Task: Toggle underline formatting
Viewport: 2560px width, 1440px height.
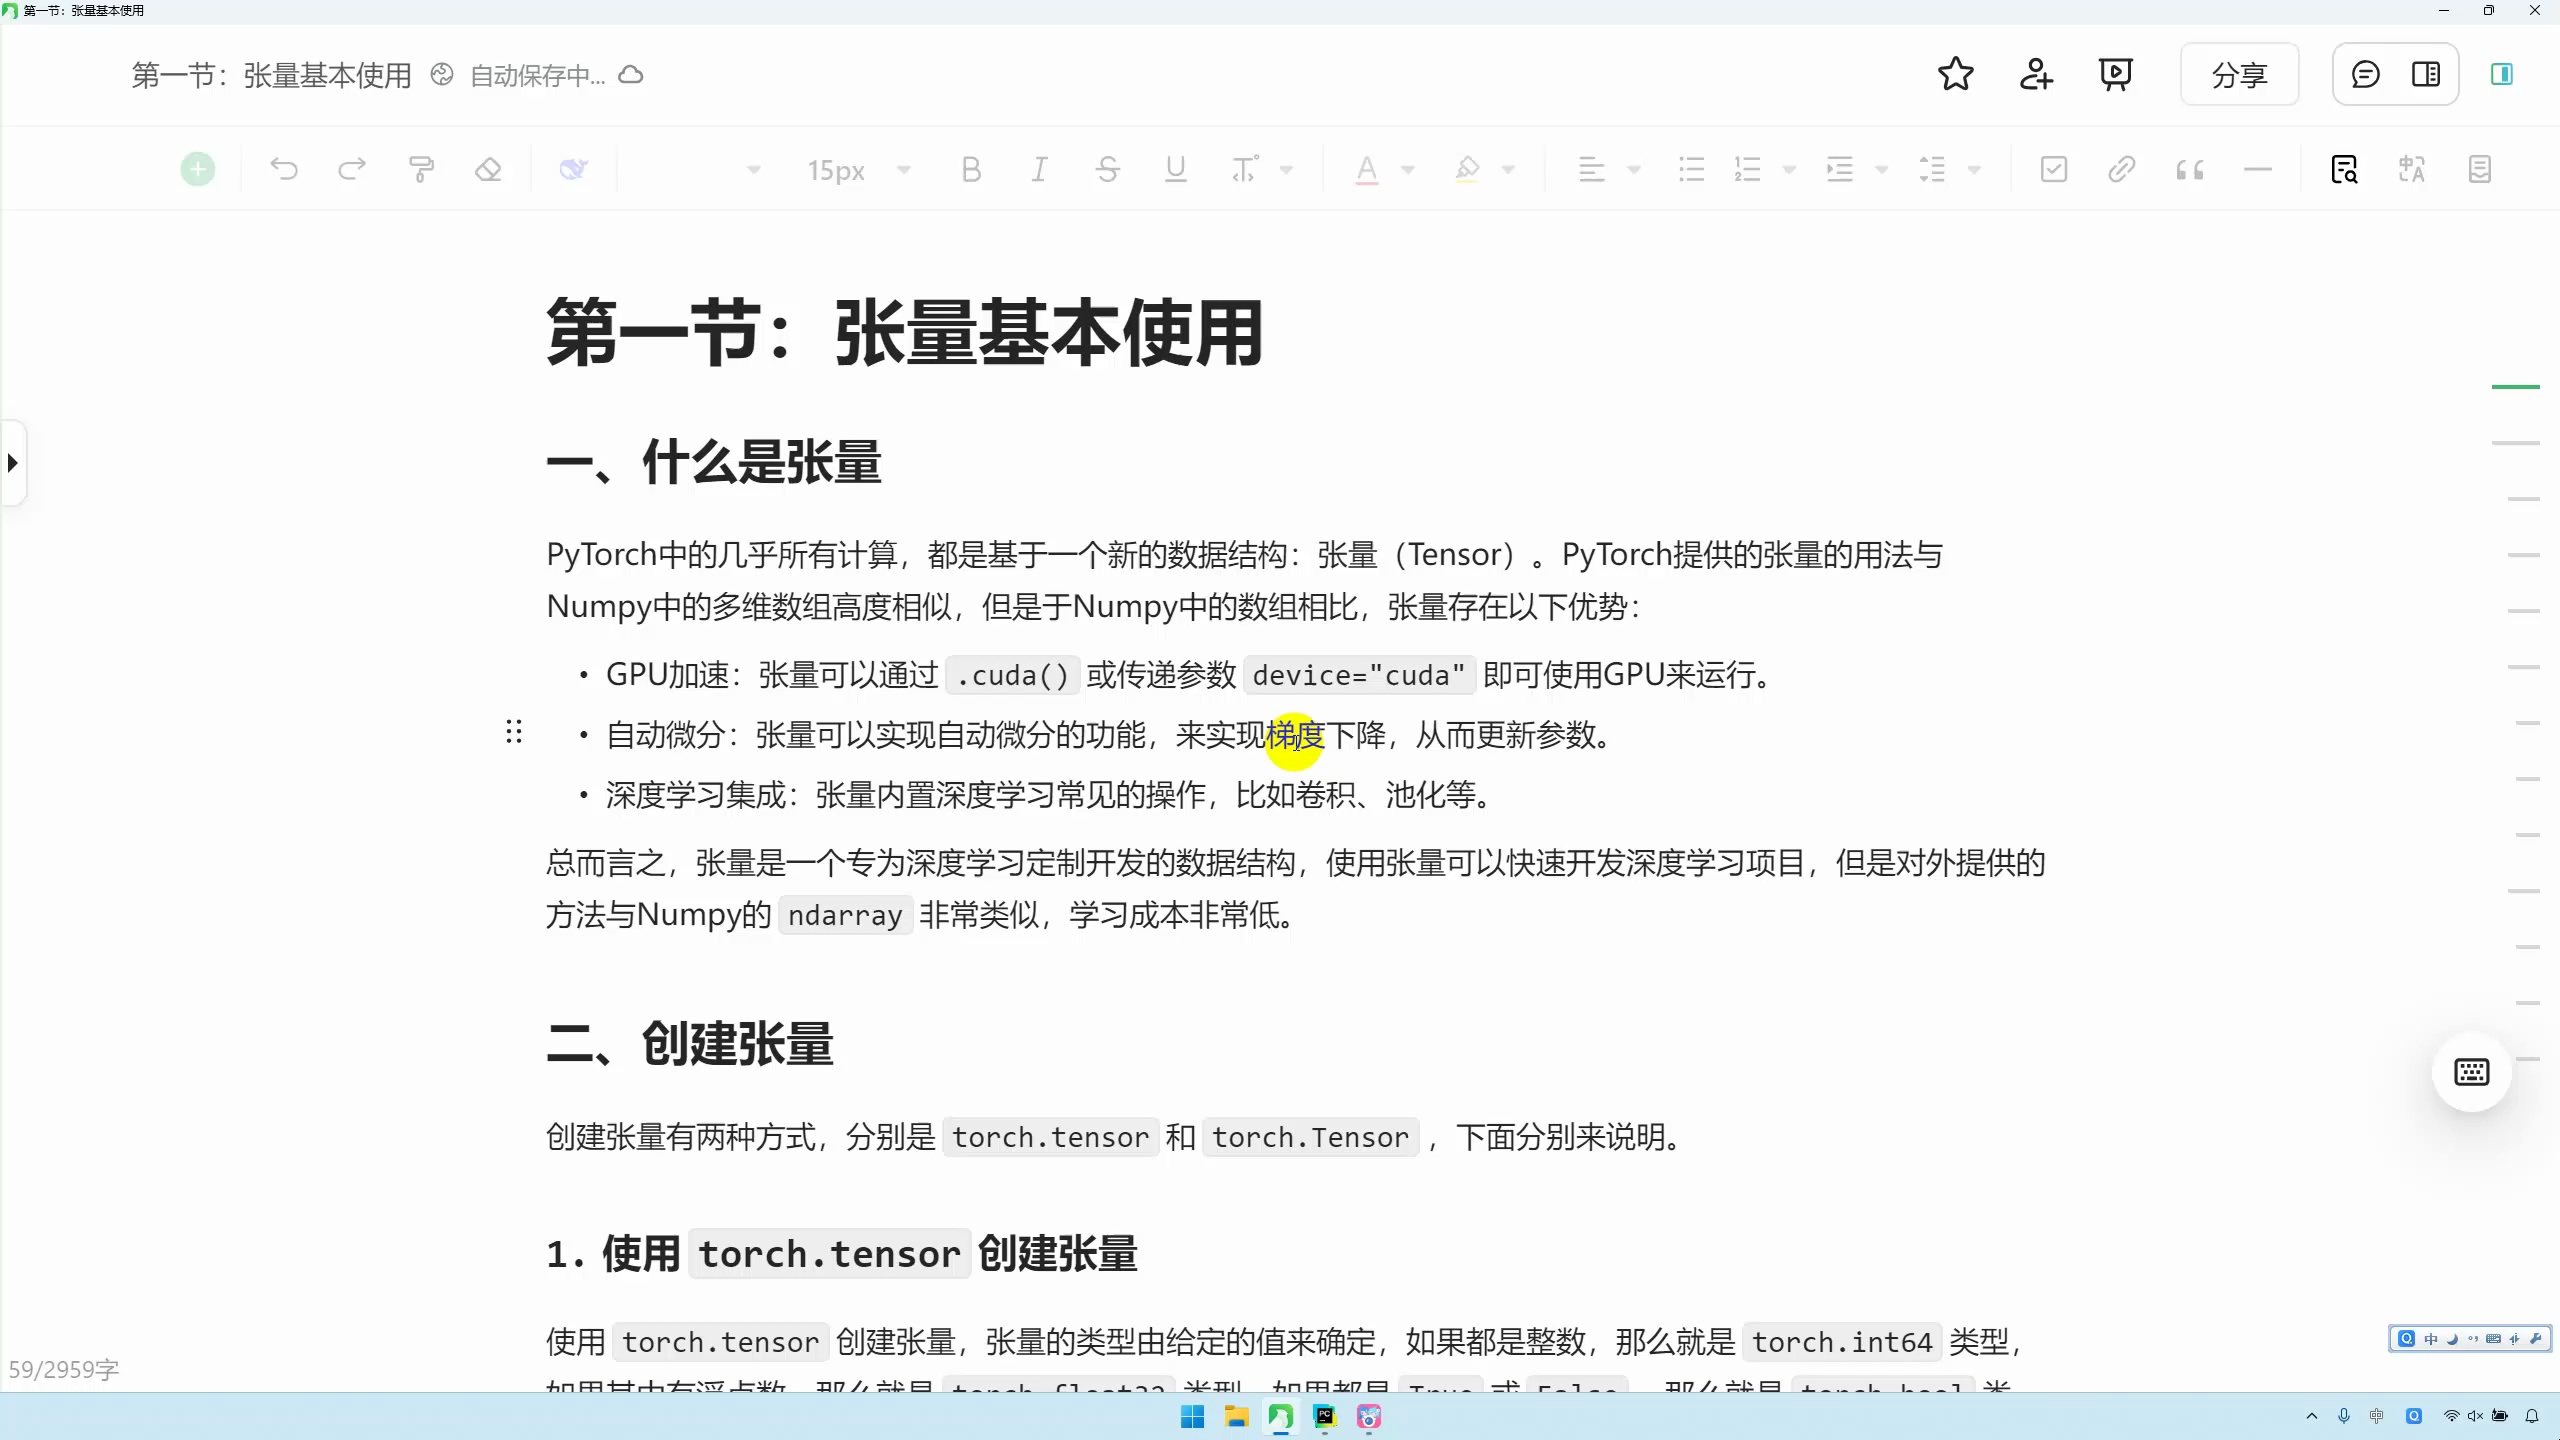Action: (1174, 169)
